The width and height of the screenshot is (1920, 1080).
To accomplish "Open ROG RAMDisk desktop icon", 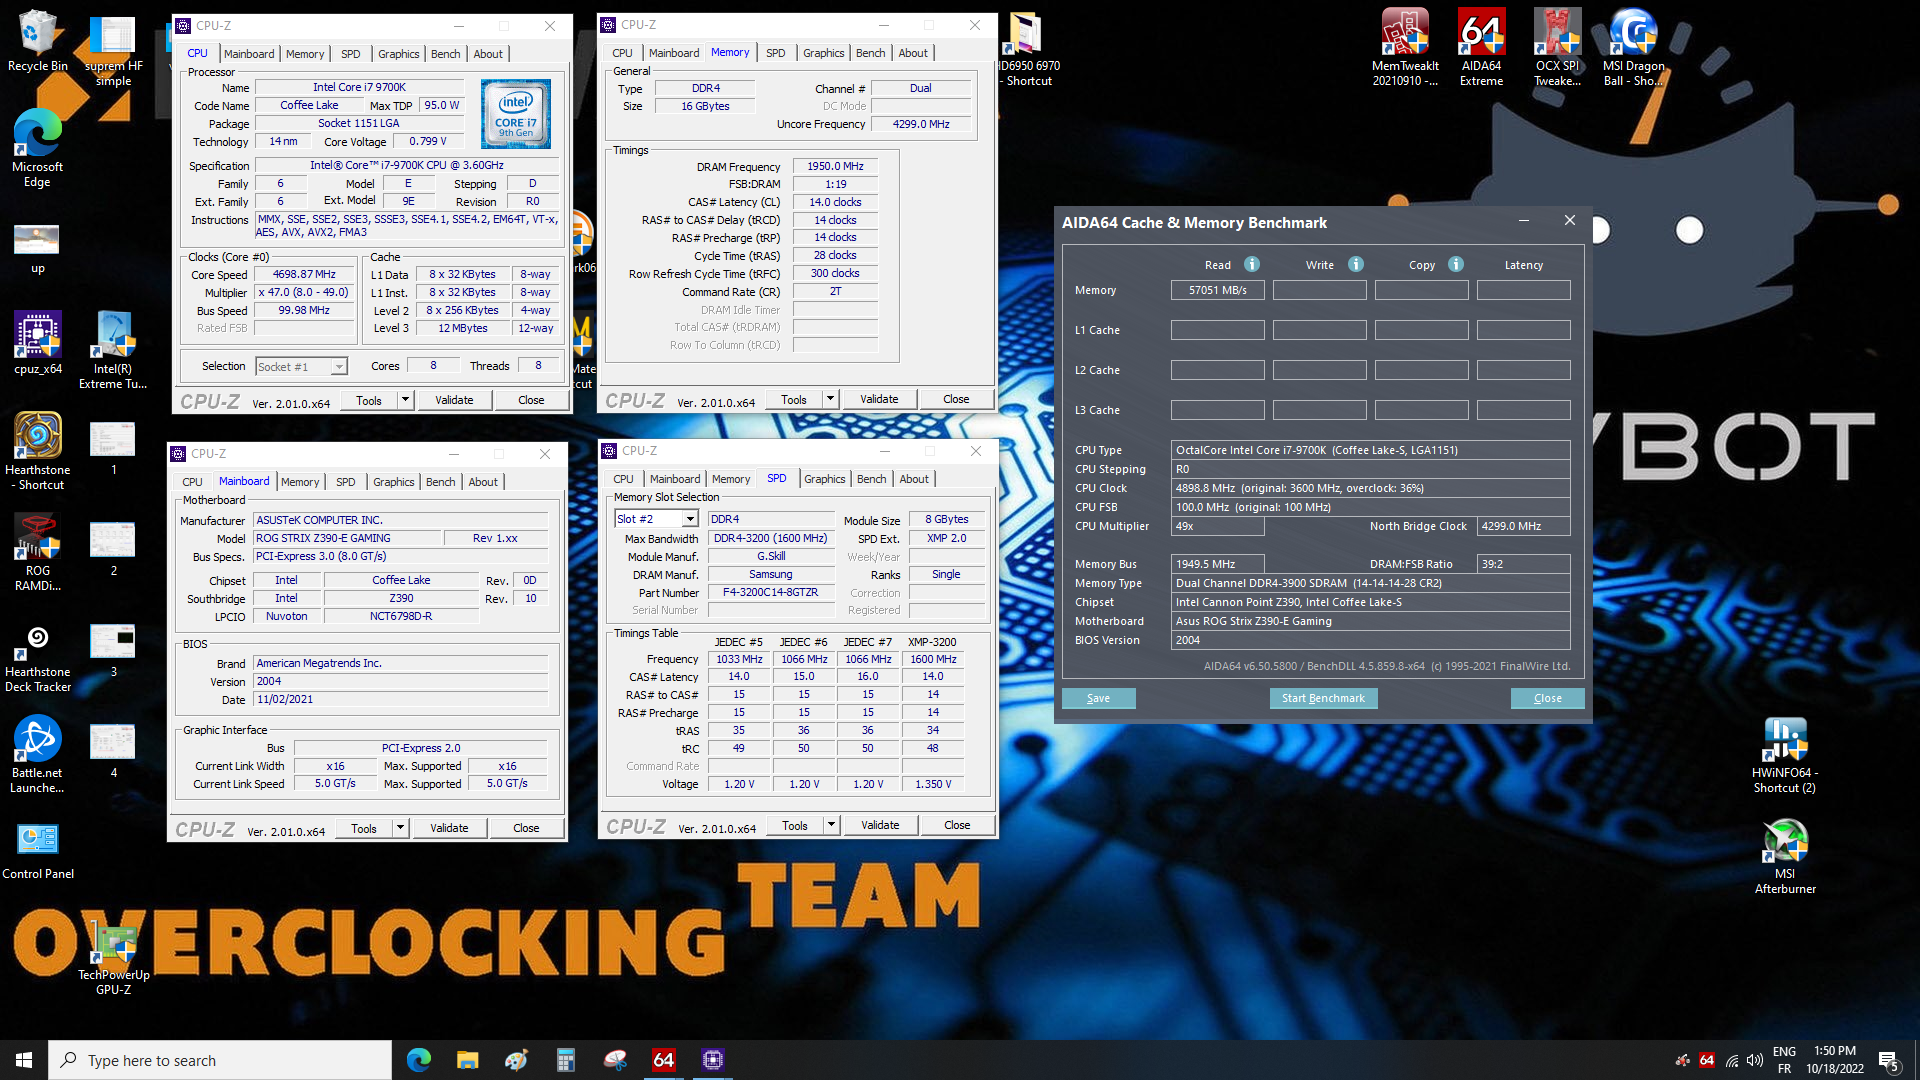I will pos(37,552).
